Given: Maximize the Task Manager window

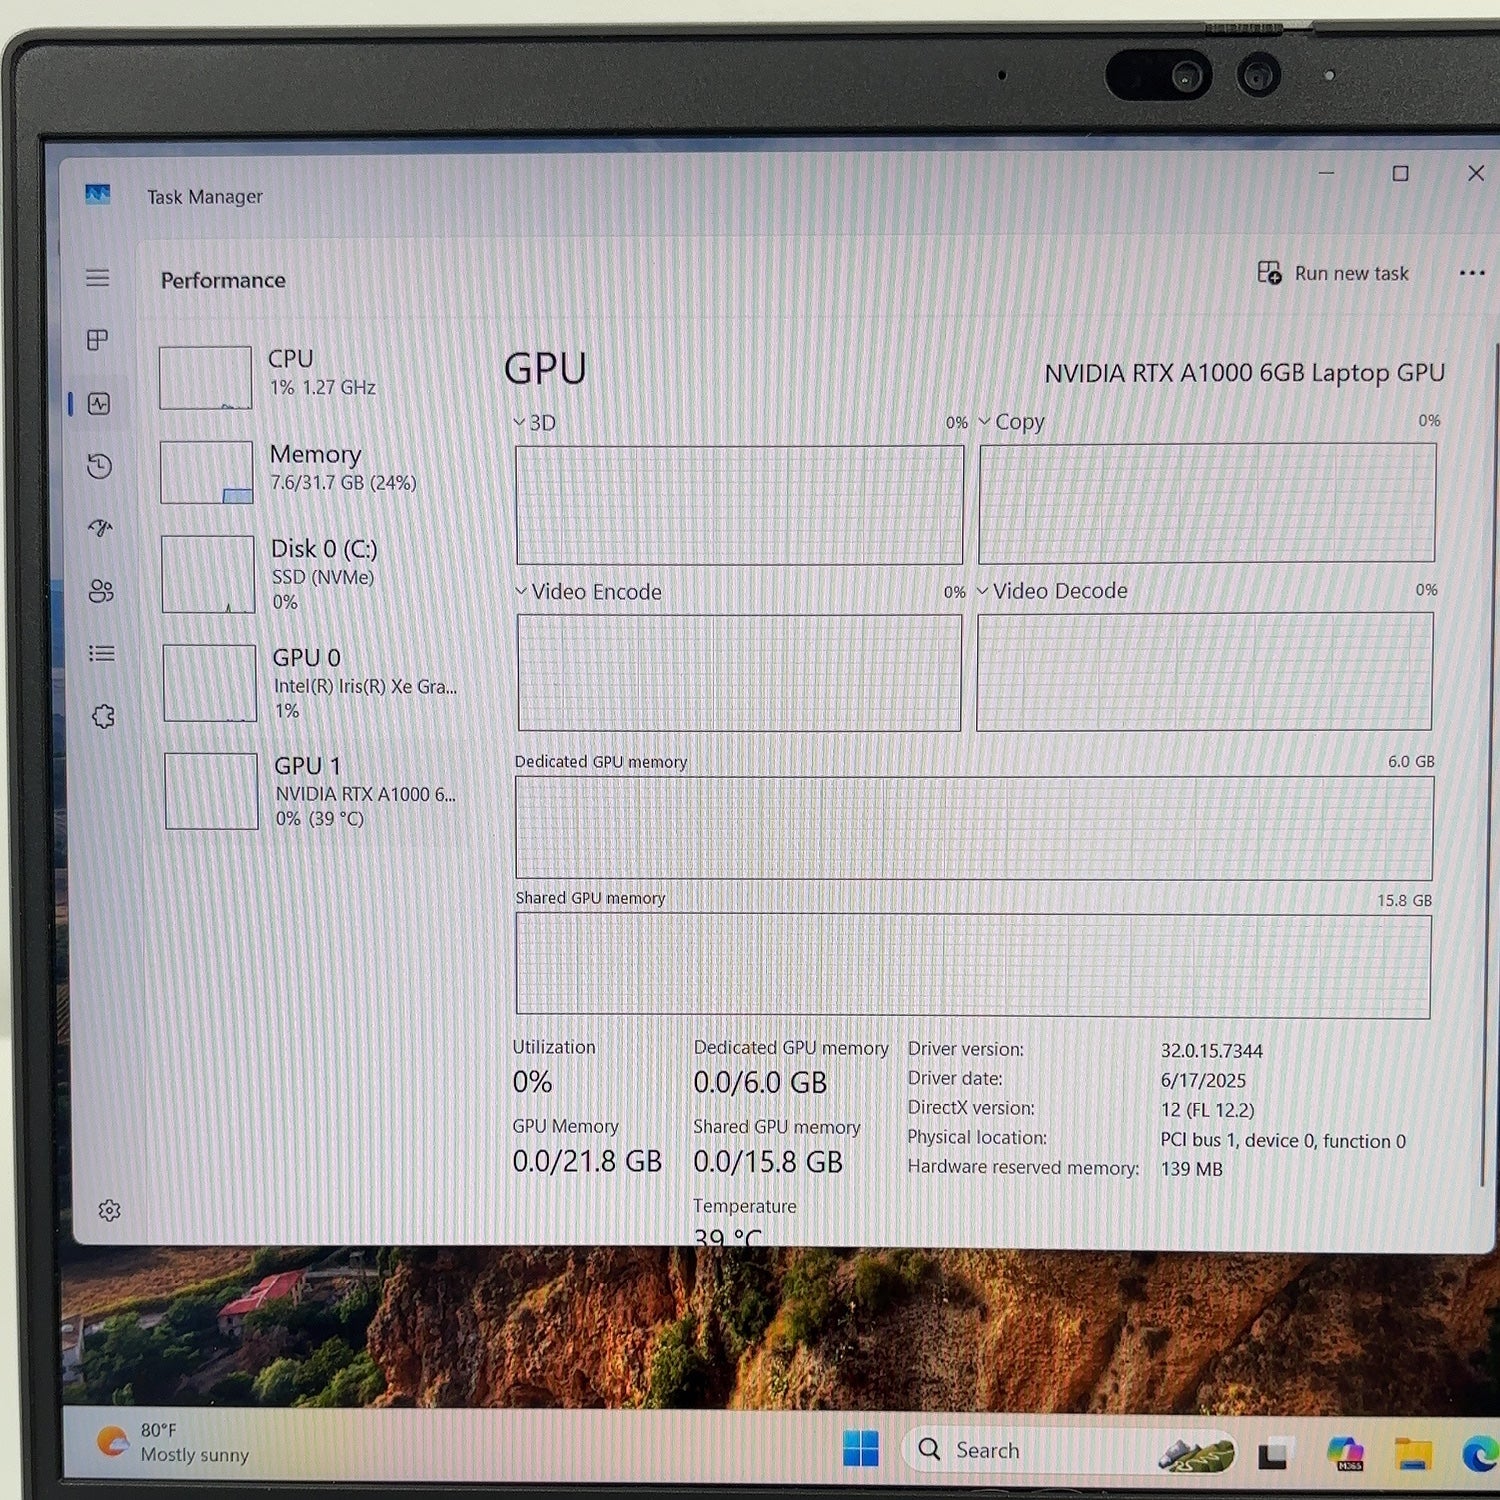Looking at the screenshot, I should [x=1400, y=173].
